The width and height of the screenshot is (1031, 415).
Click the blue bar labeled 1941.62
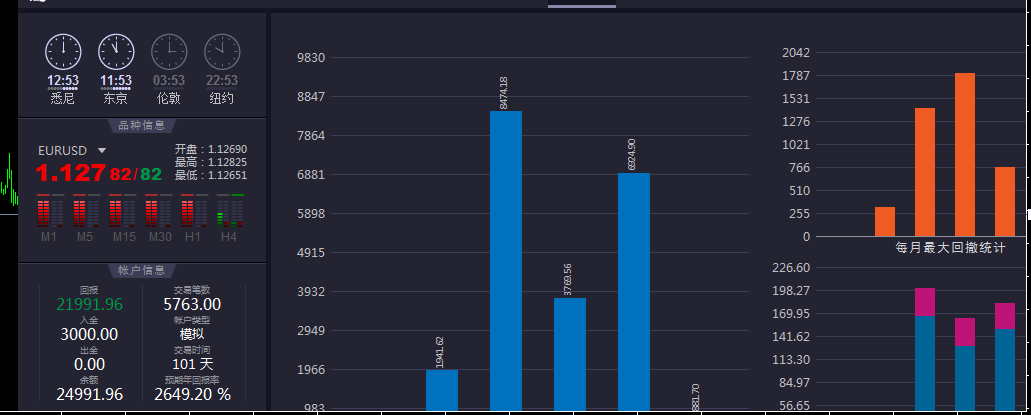[442, 391]
